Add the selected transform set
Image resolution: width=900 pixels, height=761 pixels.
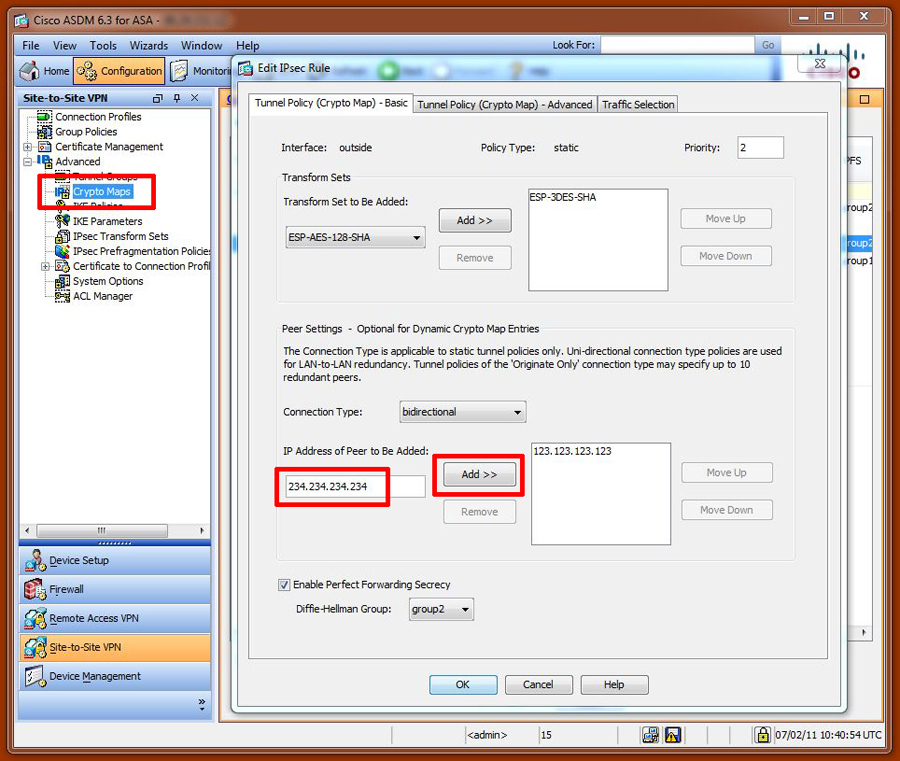tap(475, 220)
